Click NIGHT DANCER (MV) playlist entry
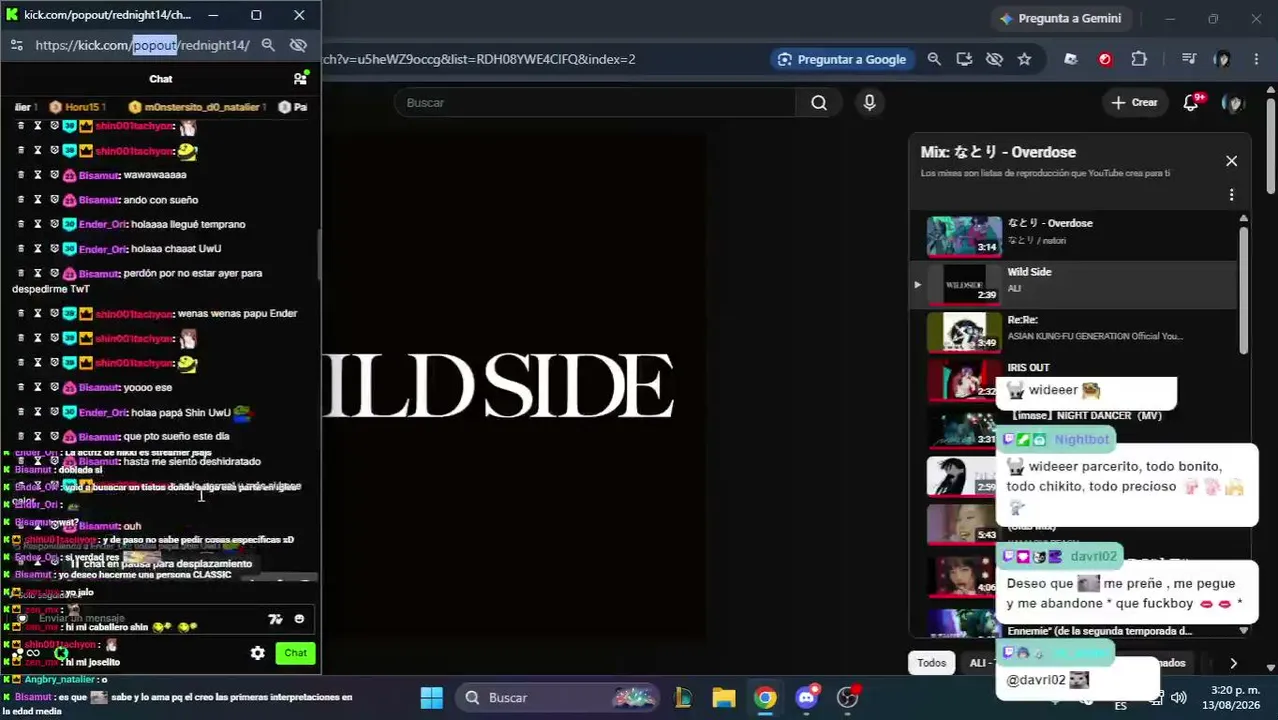1278x720 pixels. tap(1085, 416)
